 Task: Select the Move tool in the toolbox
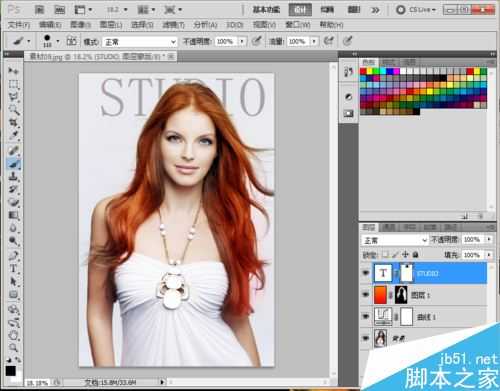coord(13,71)
